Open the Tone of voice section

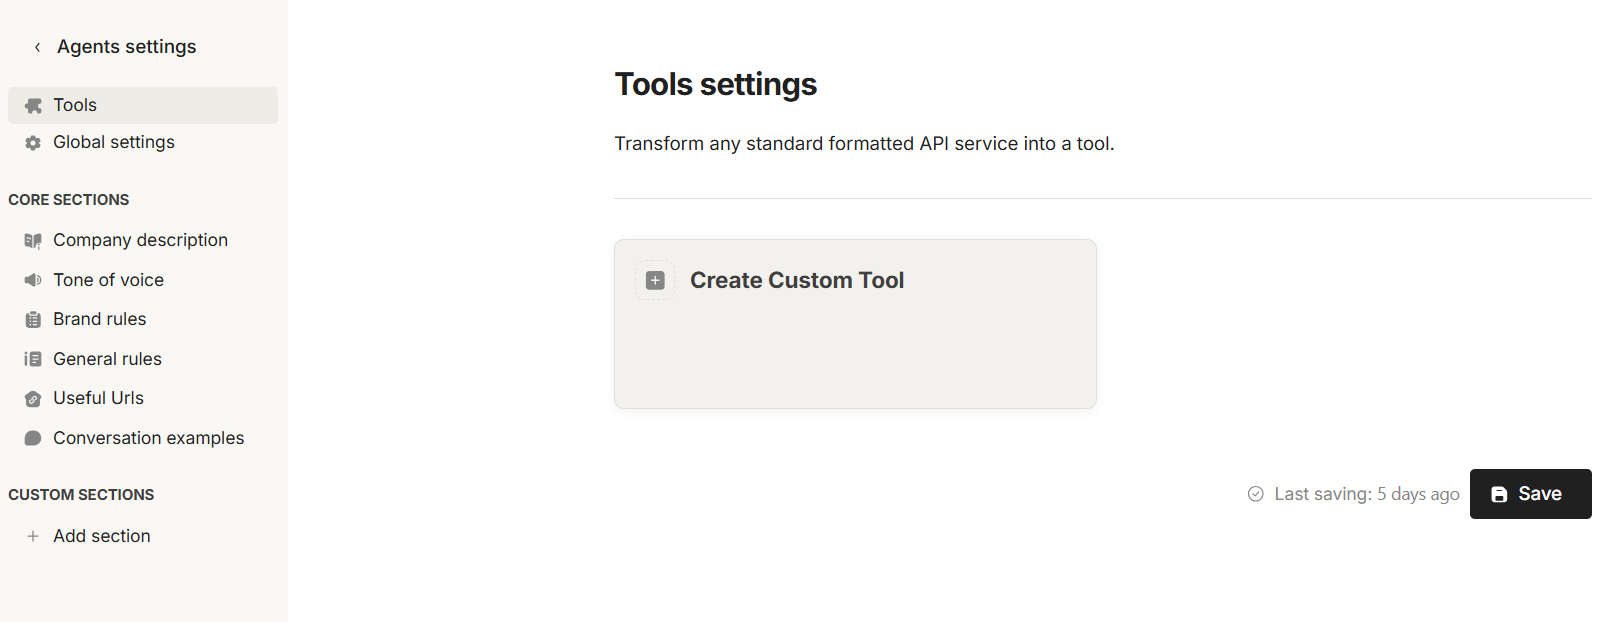(108, 280)
